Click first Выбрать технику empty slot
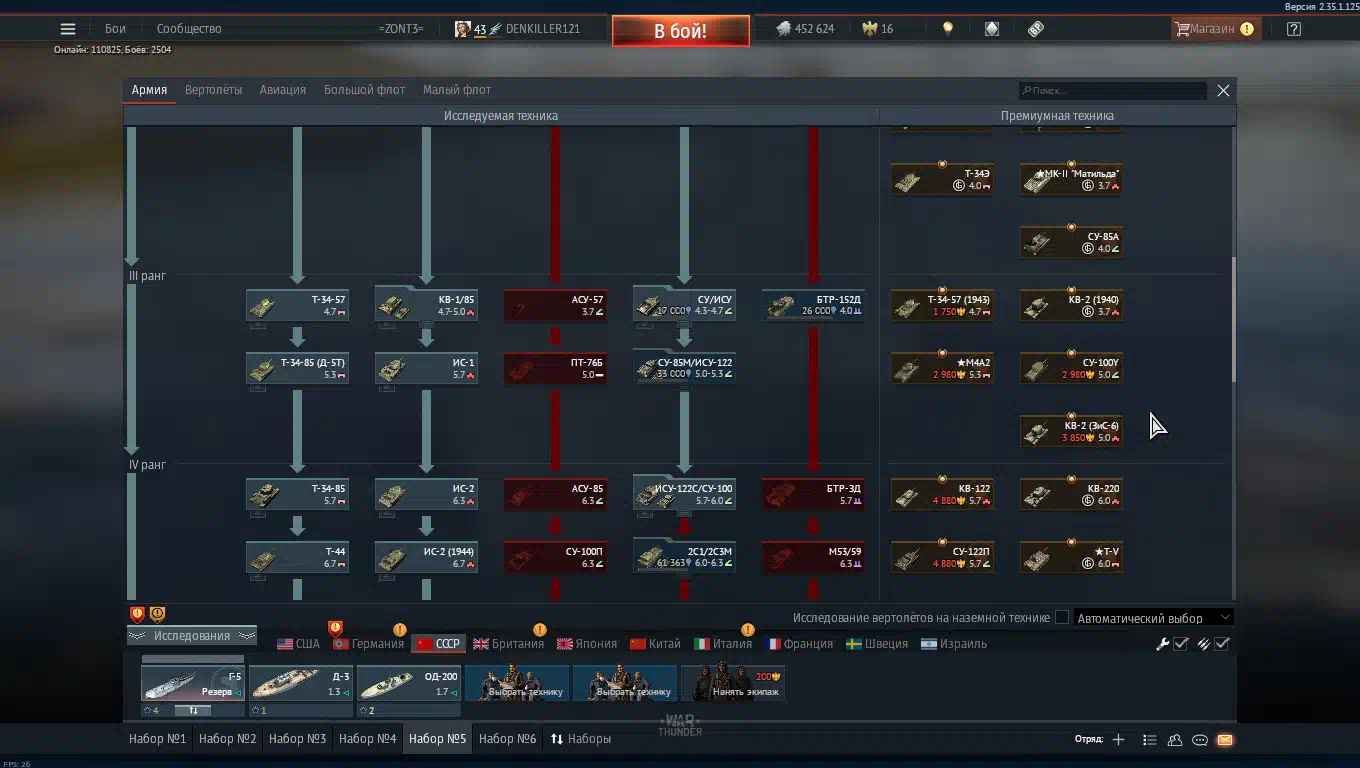1360x768 pixels. (x=517, y=683)
